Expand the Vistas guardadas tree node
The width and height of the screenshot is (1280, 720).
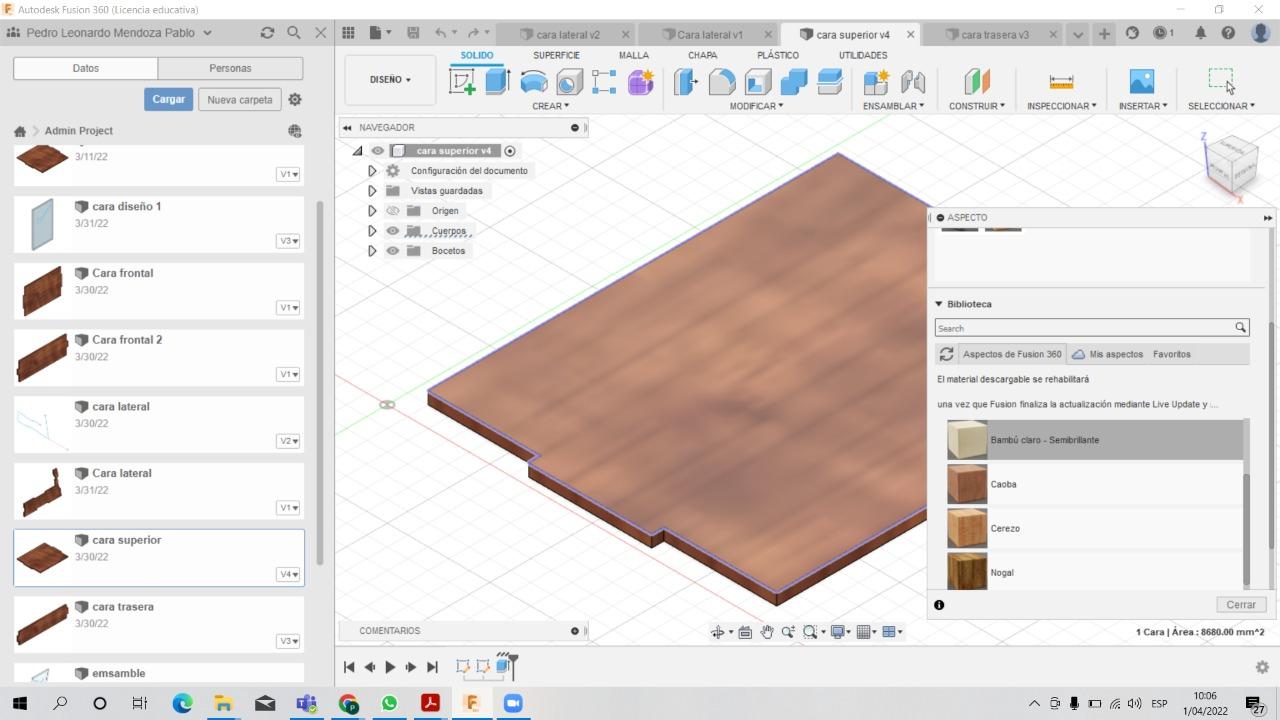(372, 191)
